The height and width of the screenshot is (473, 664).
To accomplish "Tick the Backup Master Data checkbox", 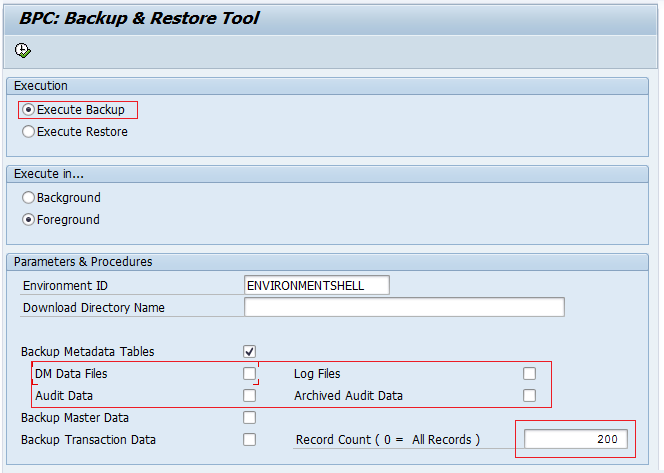I will tap(249, 418).
